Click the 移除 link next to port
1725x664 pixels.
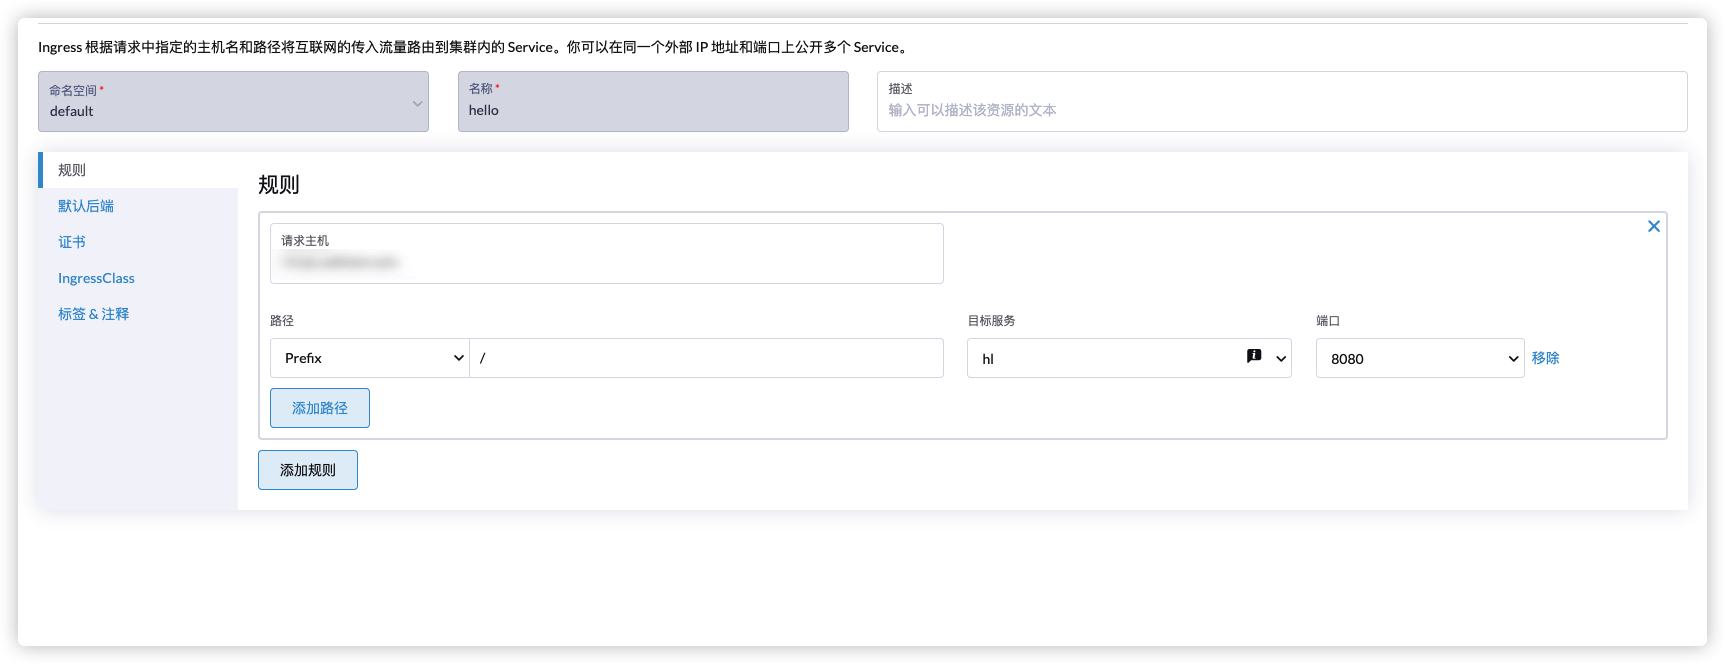[1545, 358]
